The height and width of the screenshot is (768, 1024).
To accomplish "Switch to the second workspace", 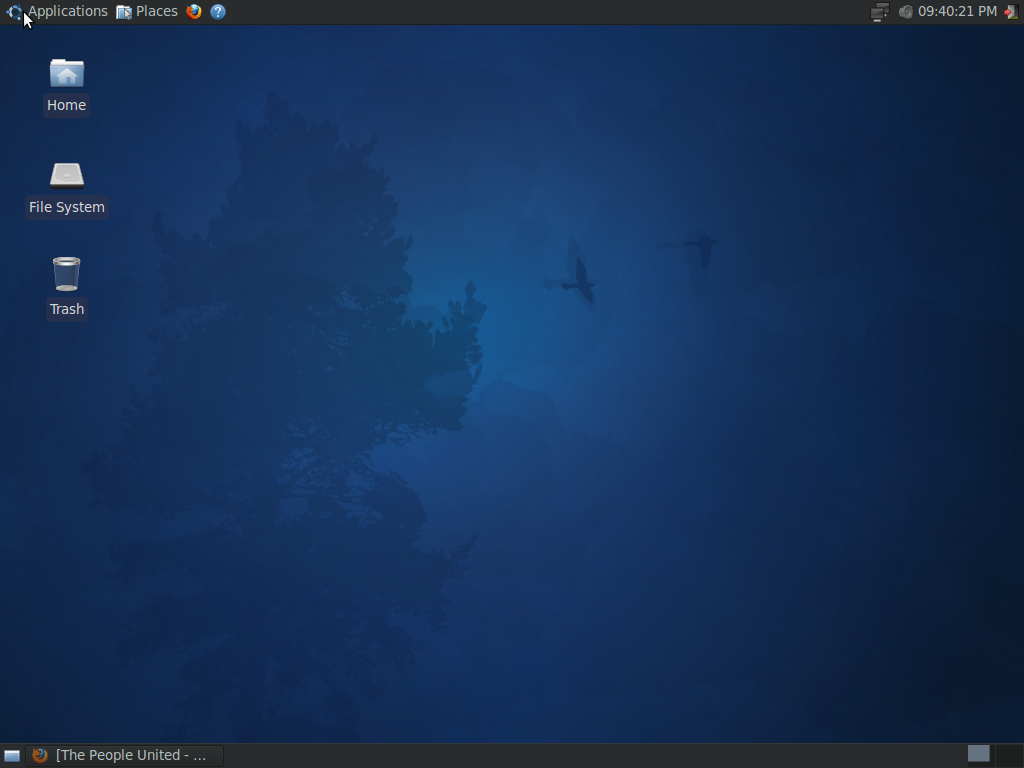I will coord(1008,754).
